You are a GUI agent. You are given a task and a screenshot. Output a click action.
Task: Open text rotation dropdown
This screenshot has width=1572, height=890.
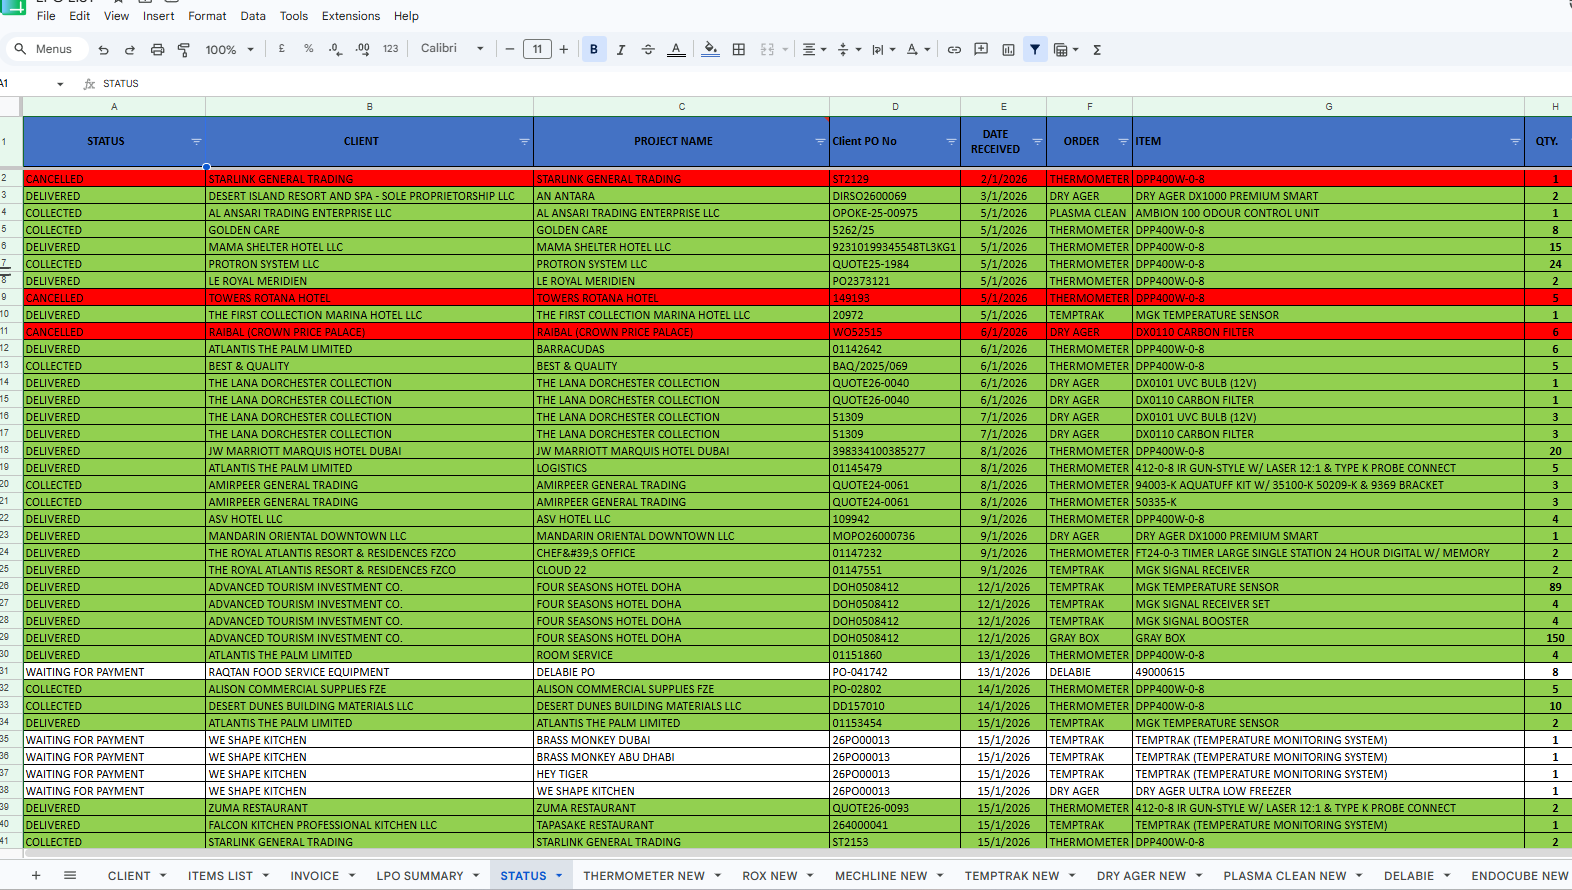tap(917, 49)
